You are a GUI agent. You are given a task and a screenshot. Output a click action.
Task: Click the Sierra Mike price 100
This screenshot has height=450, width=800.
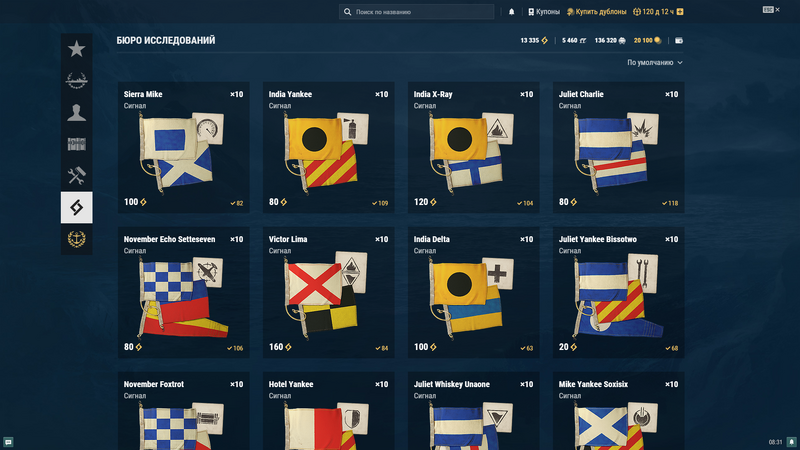point(135,202)
